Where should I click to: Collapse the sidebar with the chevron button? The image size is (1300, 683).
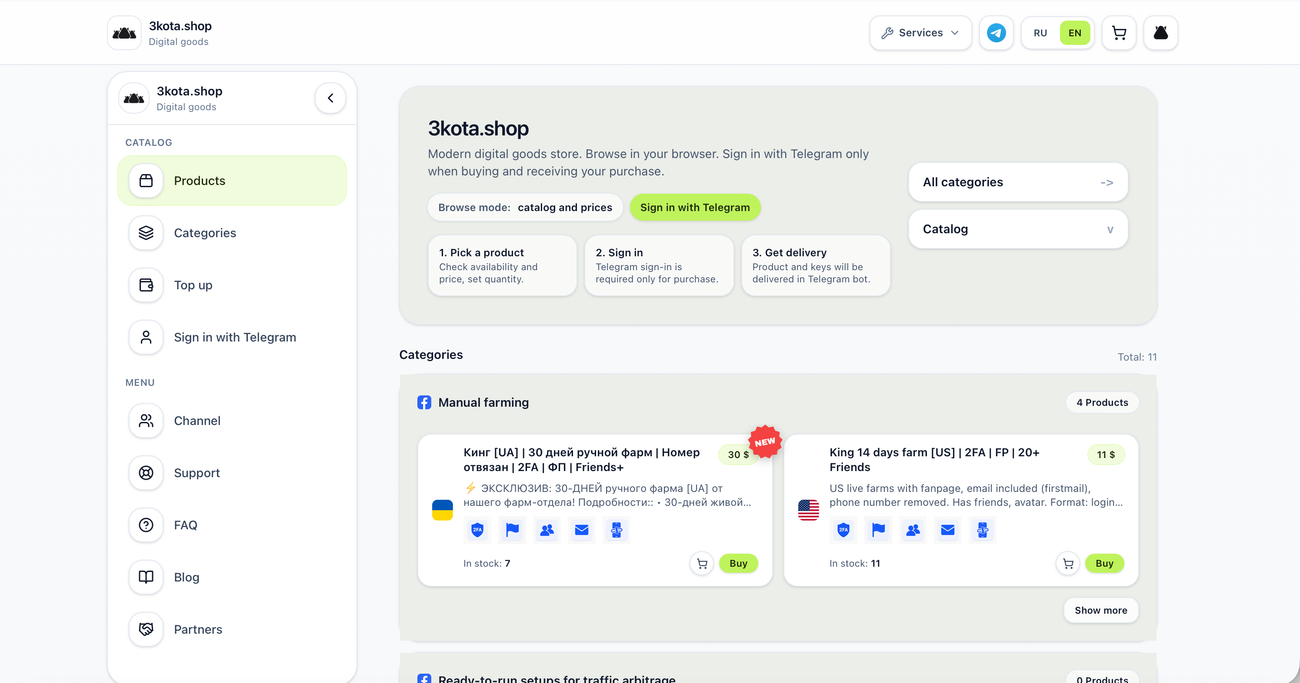330,98
